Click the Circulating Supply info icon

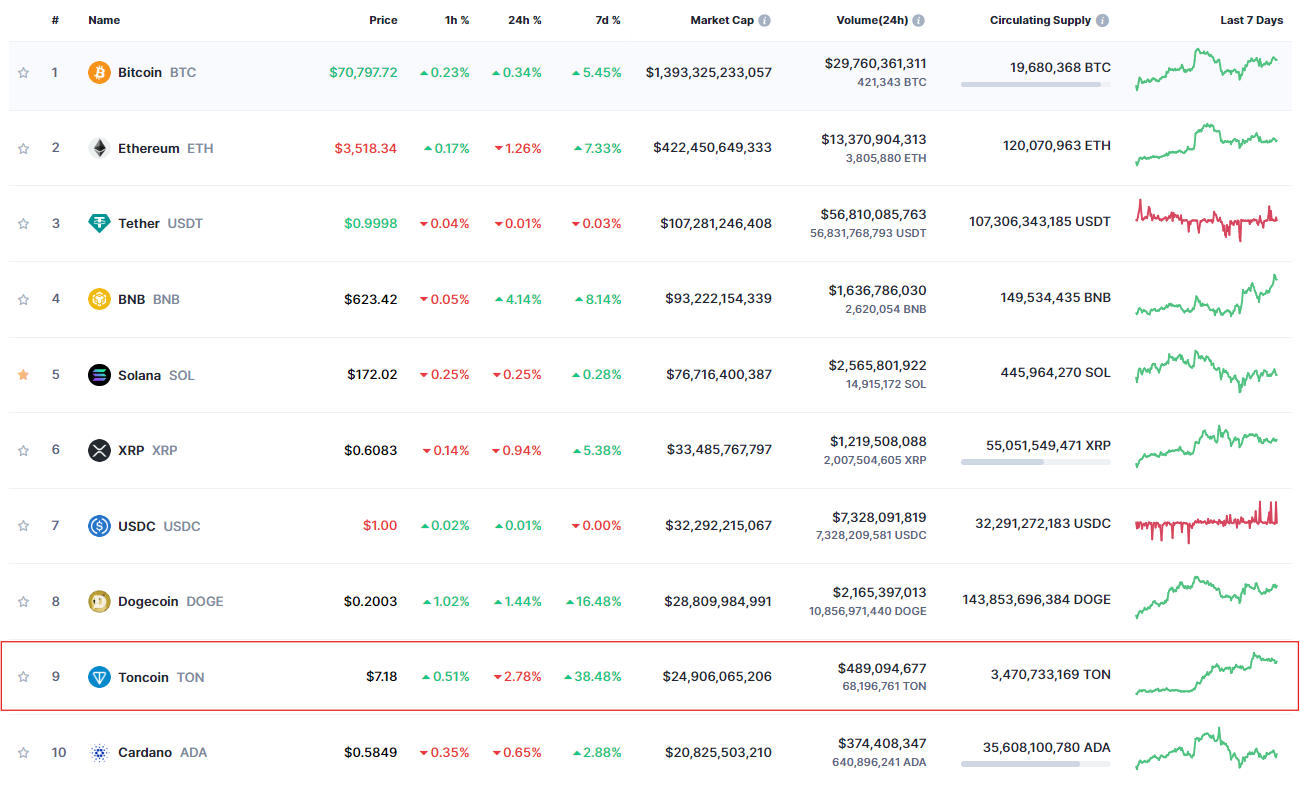(x=1102, y=20)
